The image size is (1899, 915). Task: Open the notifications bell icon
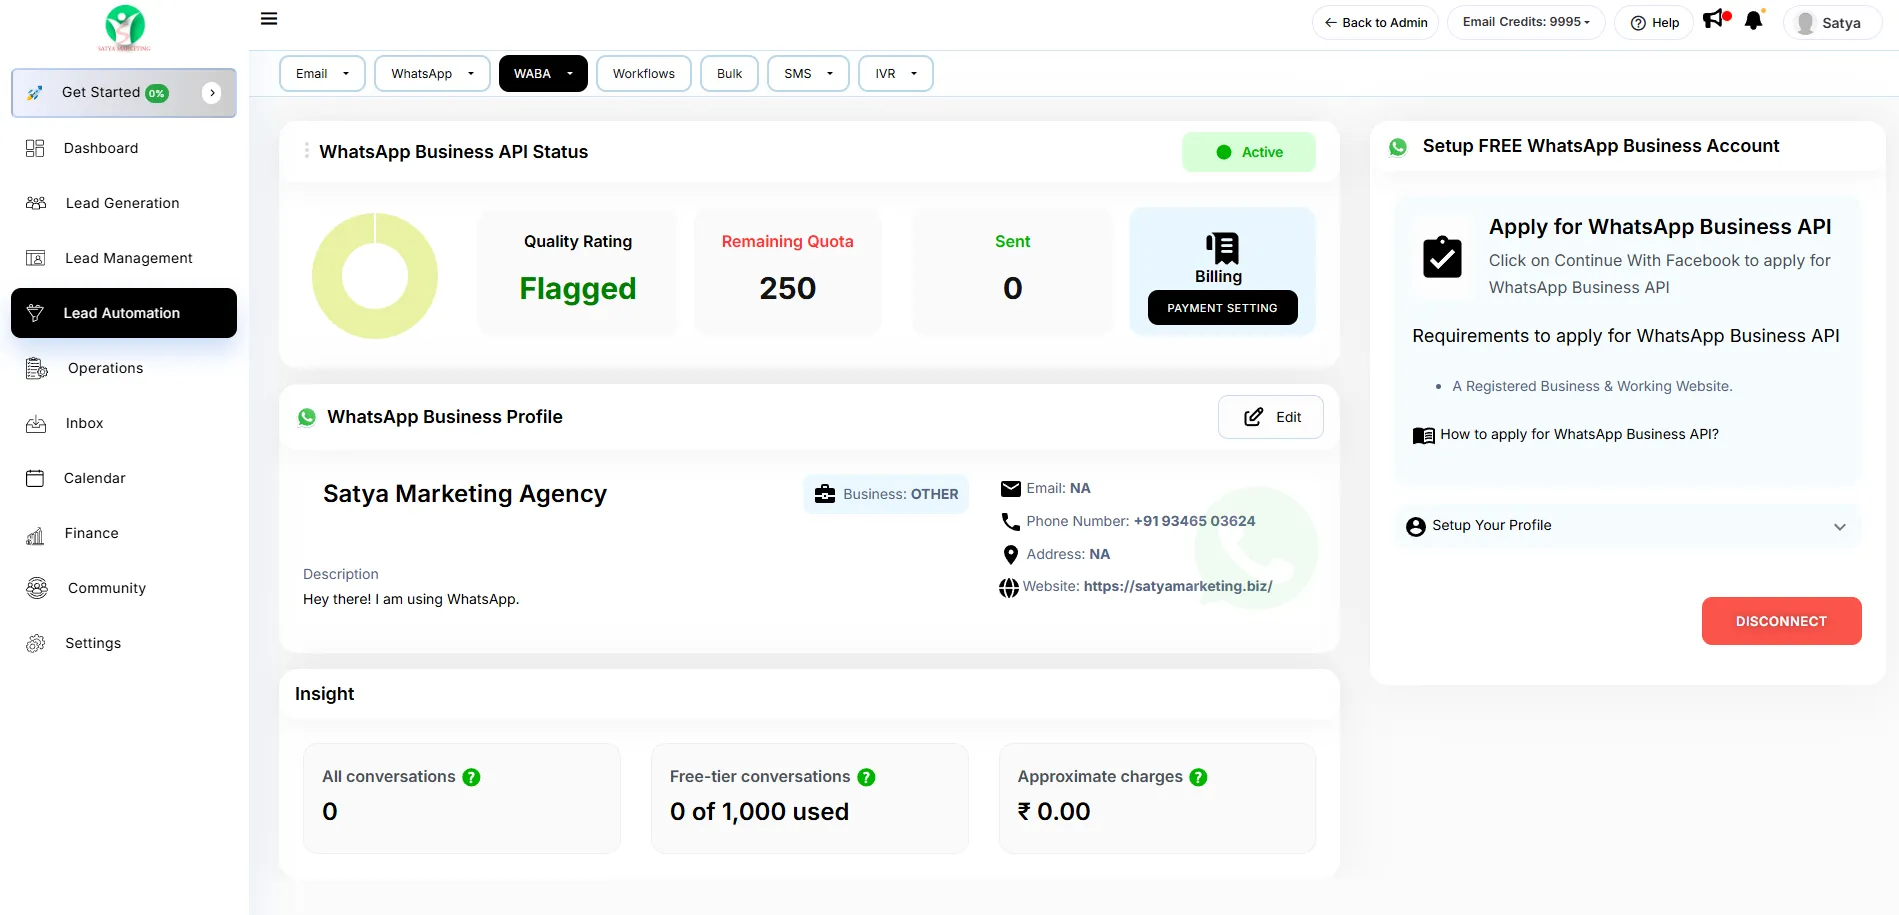[x=1753, y=21]
